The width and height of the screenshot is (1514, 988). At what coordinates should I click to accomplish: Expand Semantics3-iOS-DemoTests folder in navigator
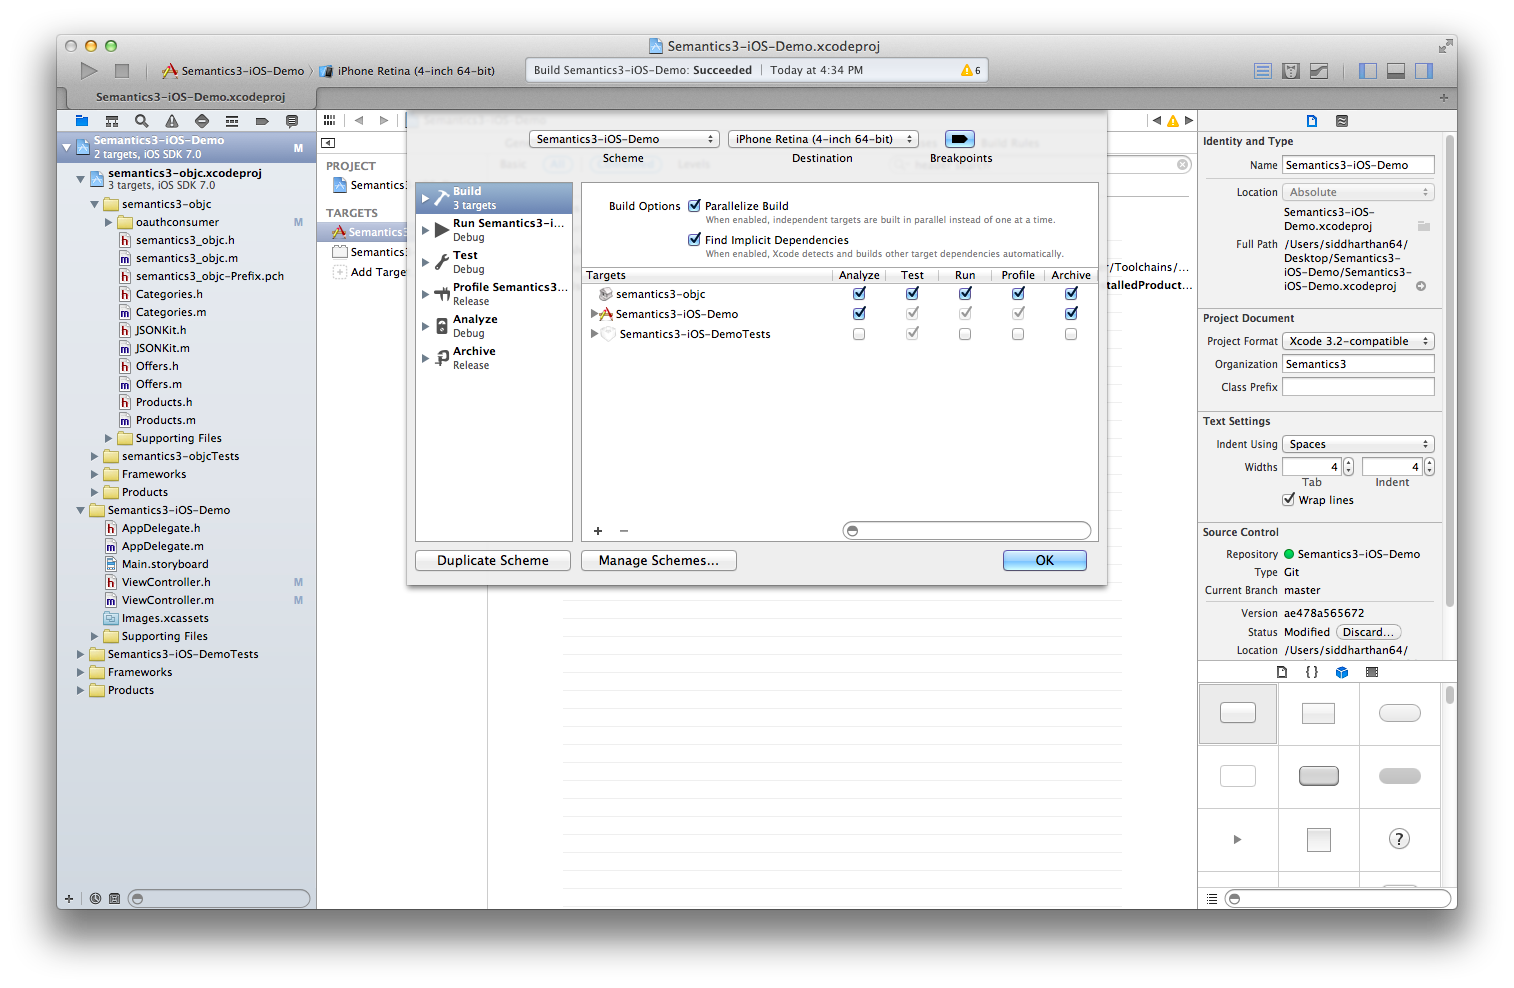[x=81, y=654]
